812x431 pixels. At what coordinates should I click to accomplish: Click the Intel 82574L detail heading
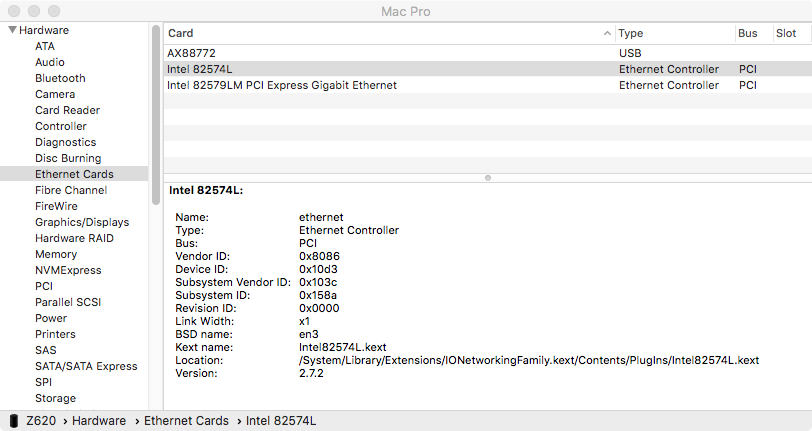tap(206, 190)
